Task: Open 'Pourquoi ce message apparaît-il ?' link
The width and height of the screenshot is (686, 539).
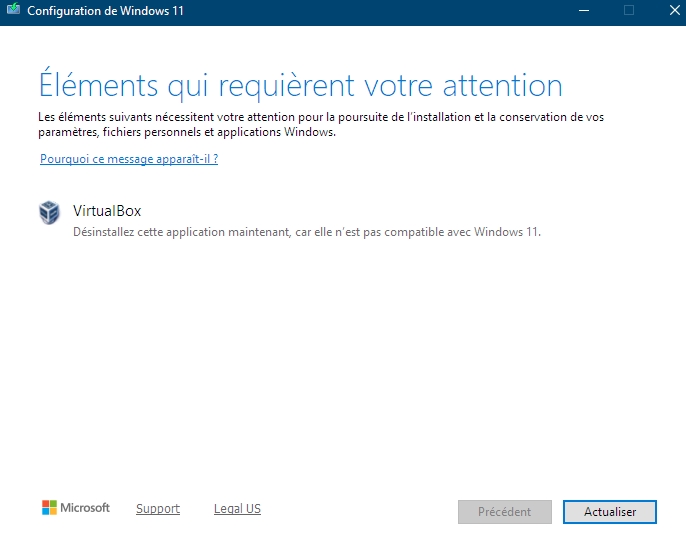Action: 129,159
